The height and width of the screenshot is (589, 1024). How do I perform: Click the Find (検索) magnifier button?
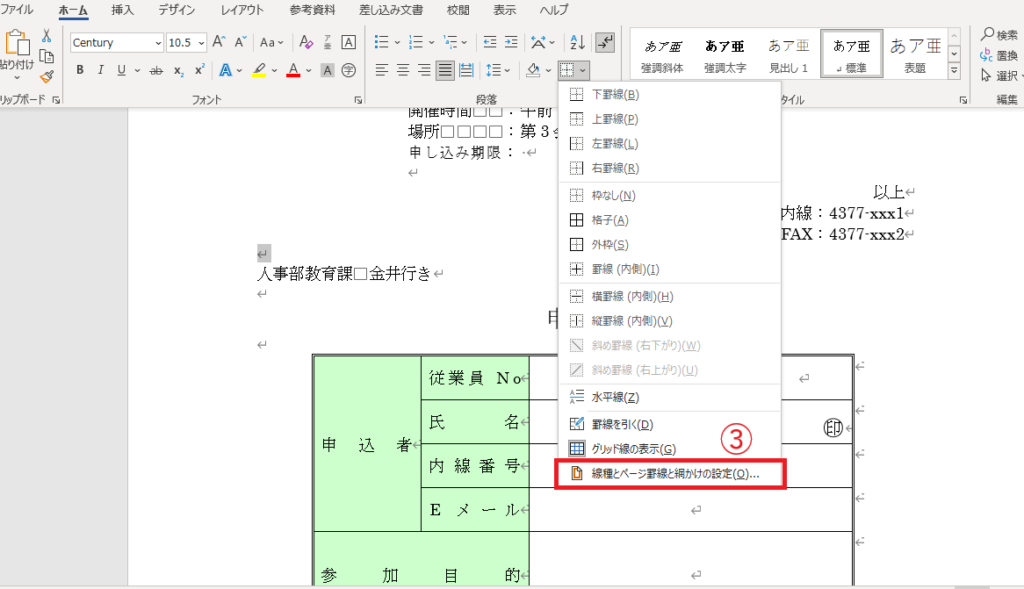click(999, 35)
